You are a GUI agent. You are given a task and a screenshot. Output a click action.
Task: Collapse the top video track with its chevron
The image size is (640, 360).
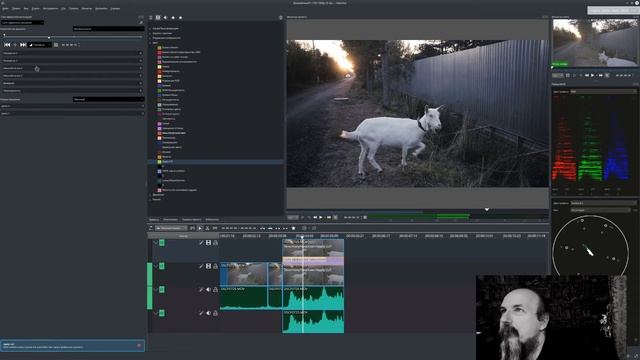click(156, 242)
